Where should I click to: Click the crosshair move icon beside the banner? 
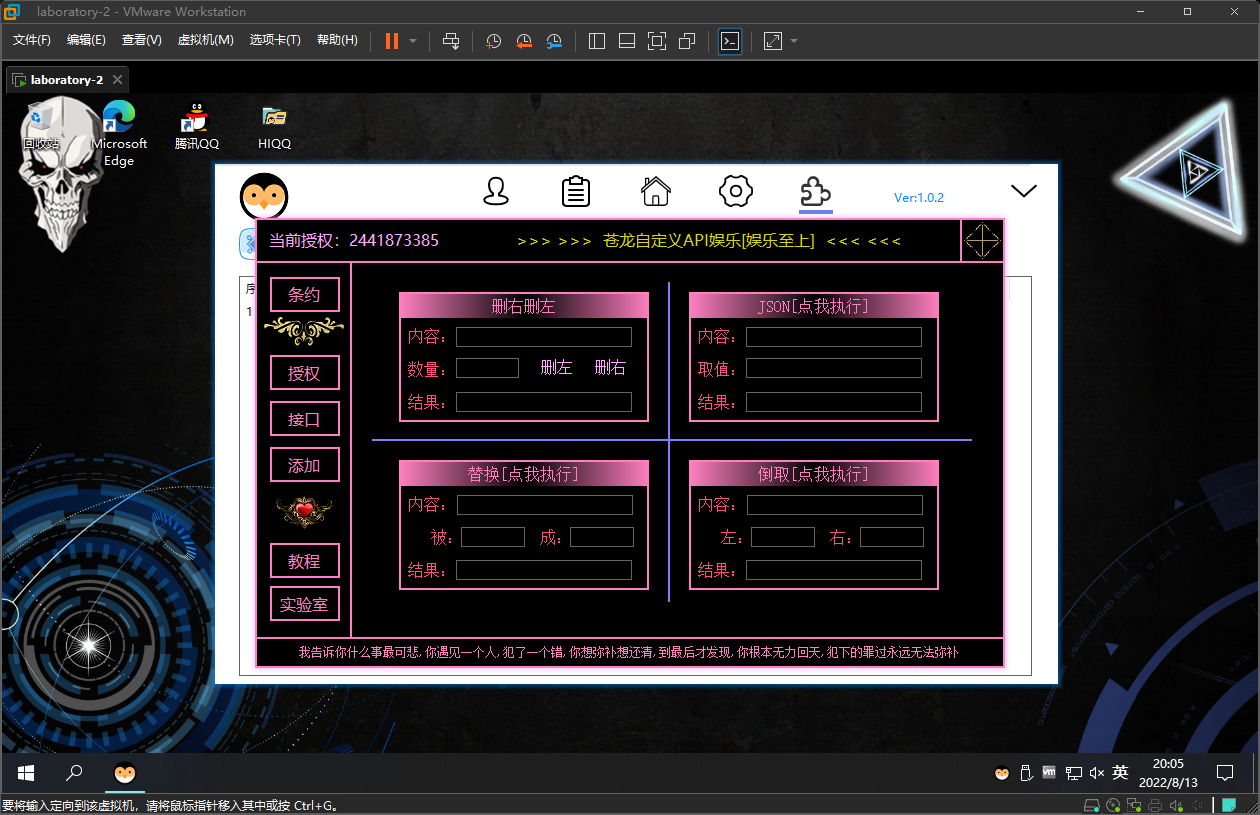pos(982,241)
